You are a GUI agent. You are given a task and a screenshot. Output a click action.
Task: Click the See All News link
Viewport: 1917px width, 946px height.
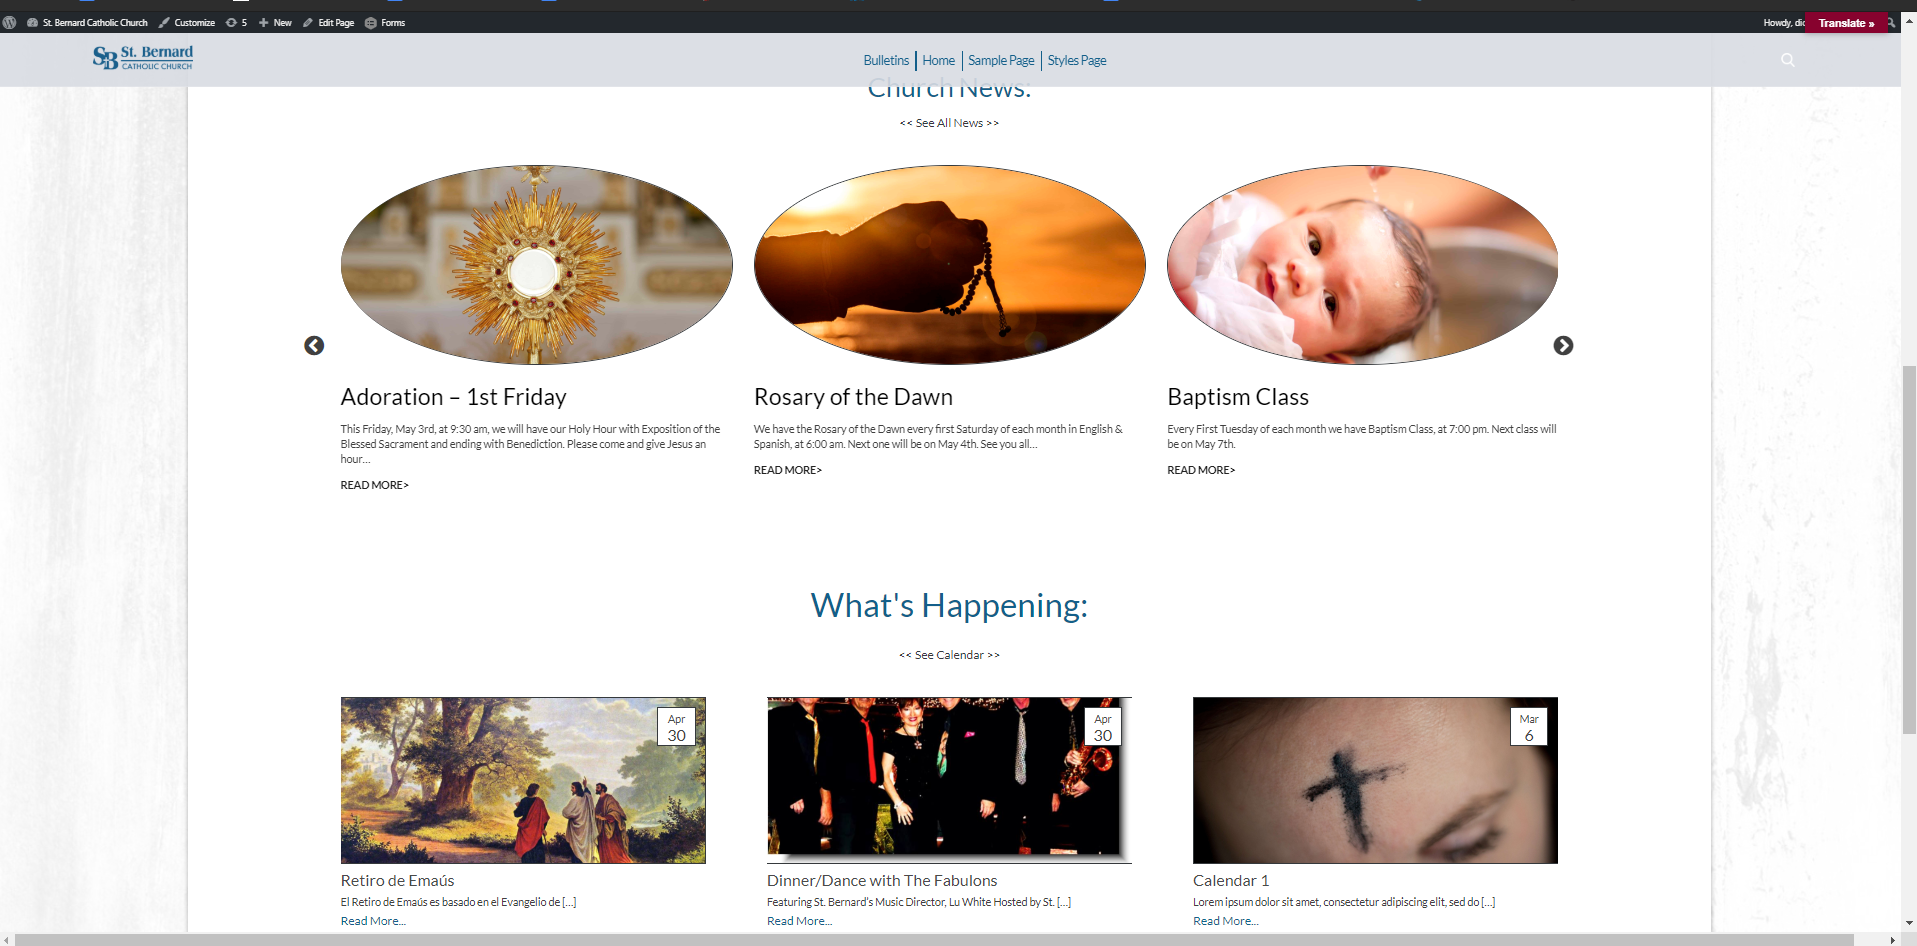pos(949,123)
